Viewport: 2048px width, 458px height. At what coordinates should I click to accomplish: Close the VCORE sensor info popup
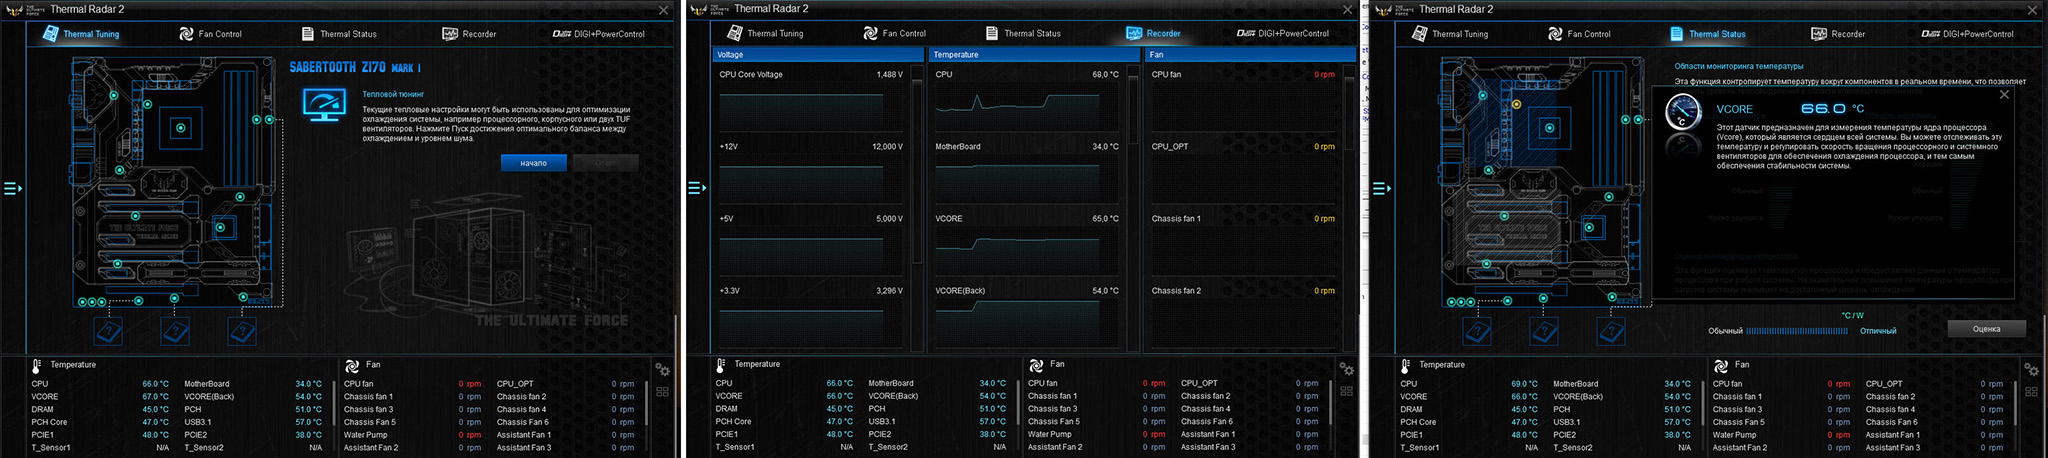[2003, 95]
